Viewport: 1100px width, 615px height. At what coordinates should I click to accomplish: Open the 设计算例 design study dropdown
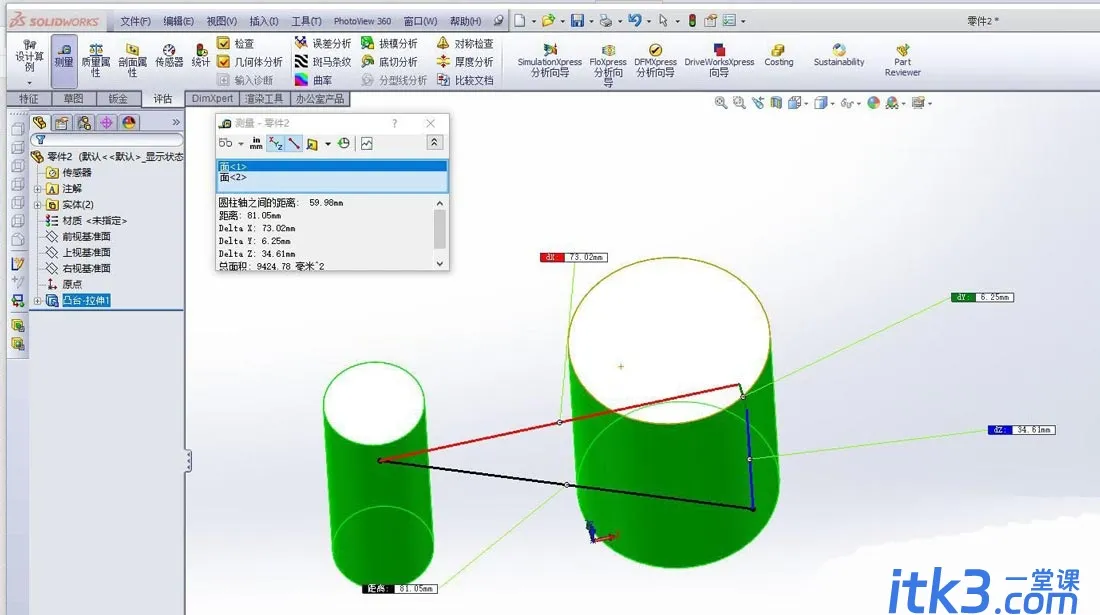pyautogui.click(x=29, y=83)
